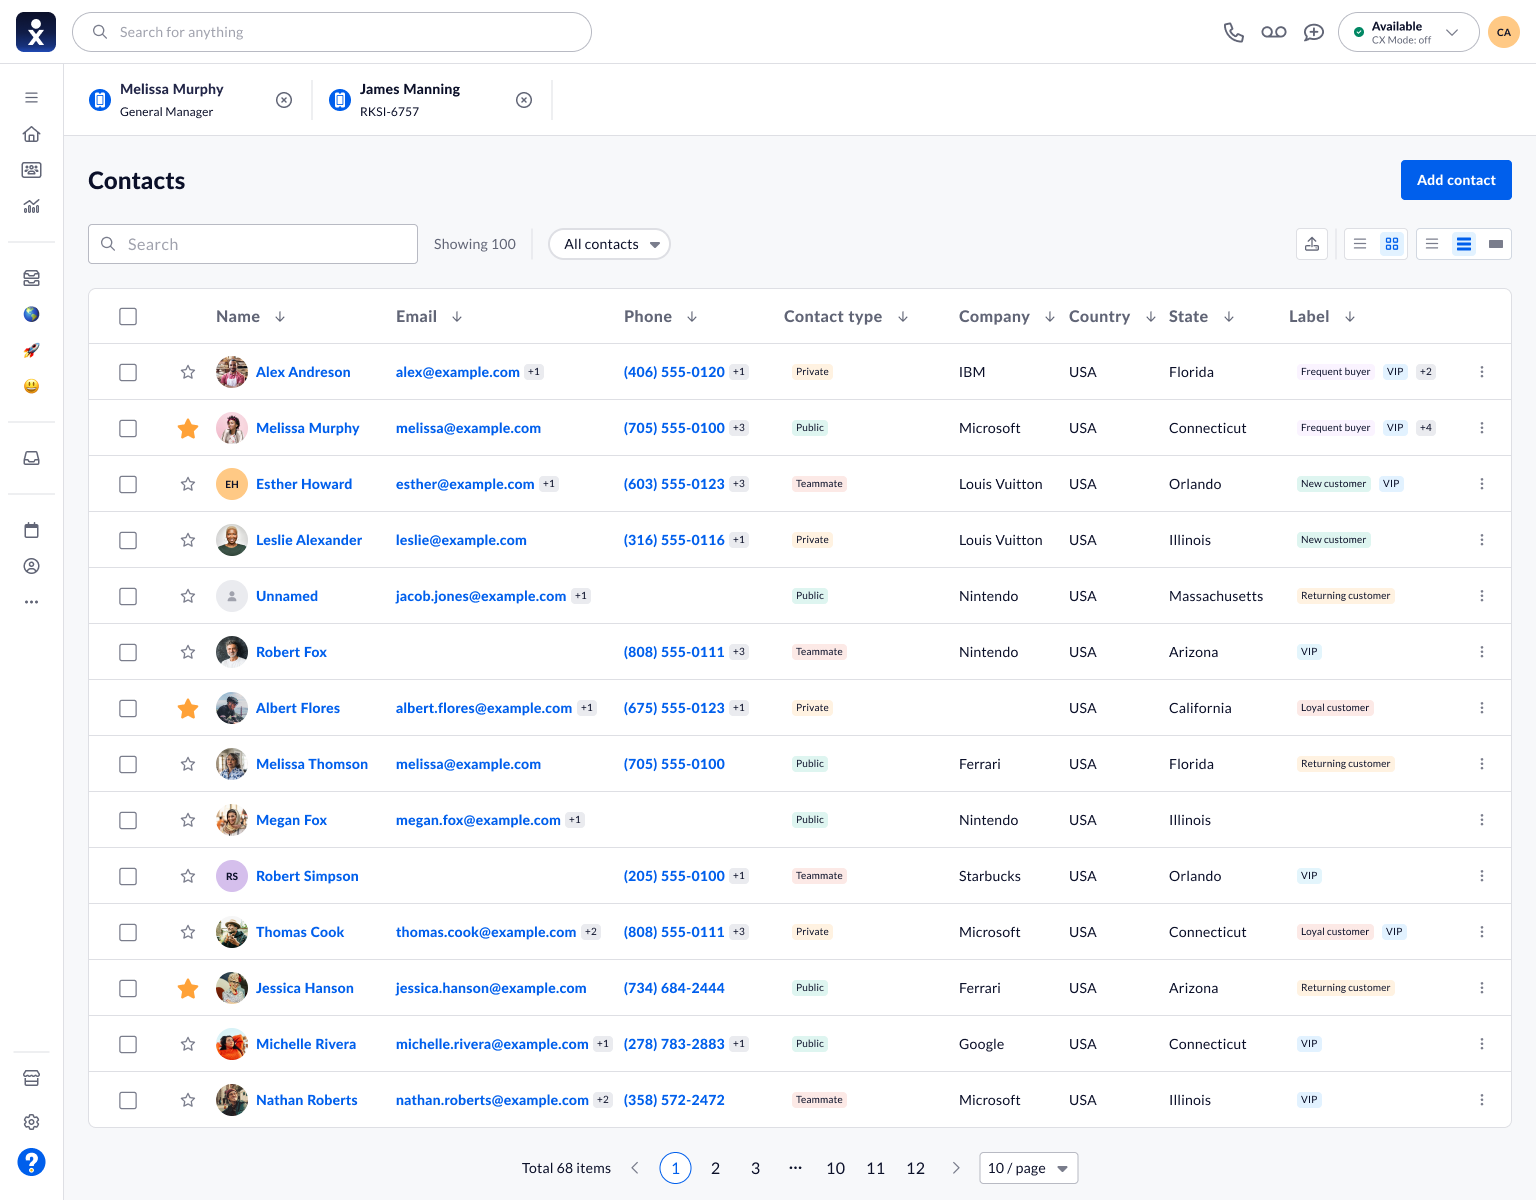Select the checkbox for Robert Fox
This screenshot has height=1200, width=1536.
click(x=128, y=652)
